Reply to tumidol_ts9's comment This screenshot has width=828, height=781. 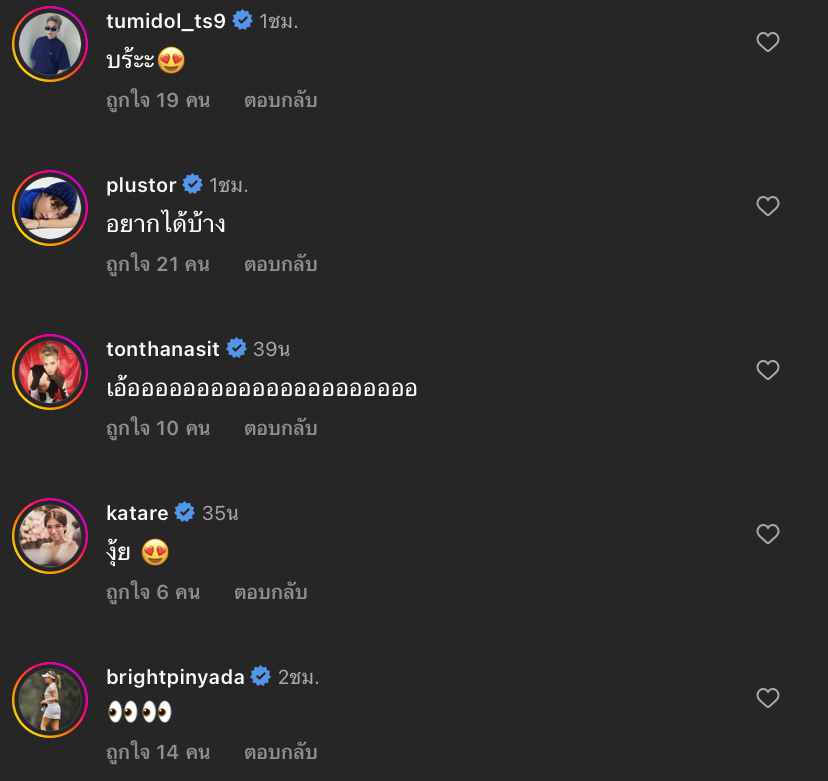280,100
